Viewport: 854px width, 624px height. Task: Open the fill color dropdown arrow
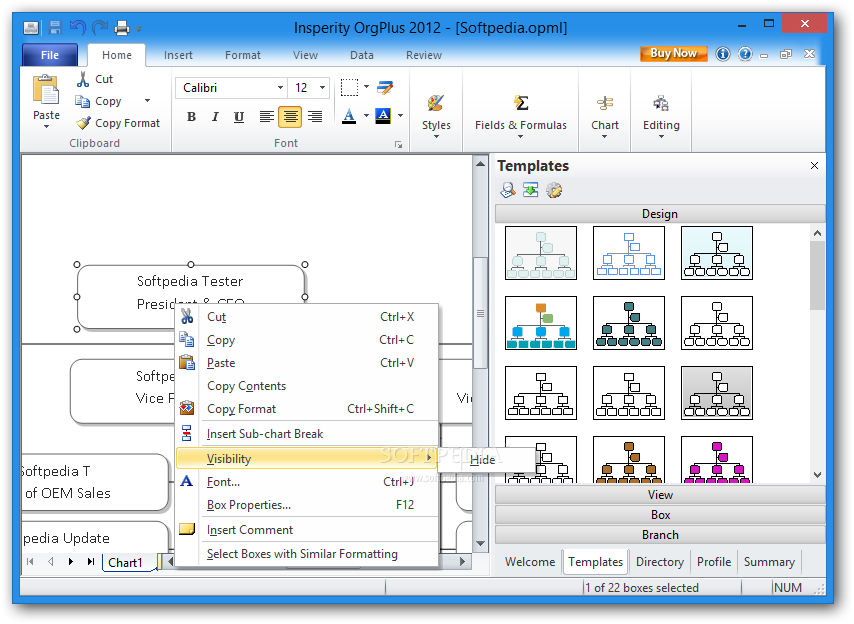pyautogui.click(x=400, y=115)
